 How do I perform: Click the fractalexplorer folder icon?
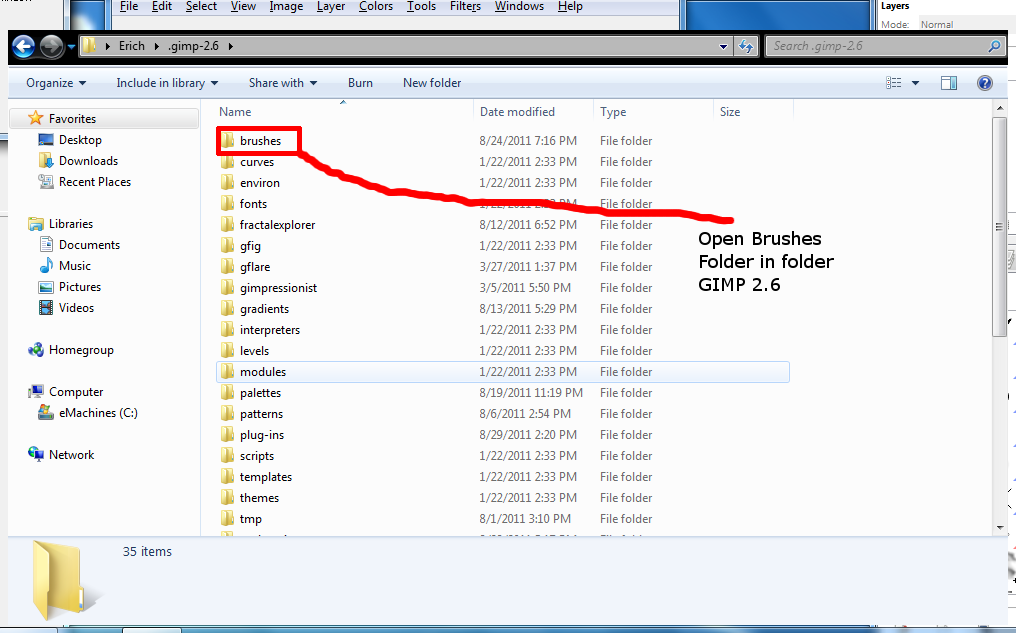pos(227,225)
